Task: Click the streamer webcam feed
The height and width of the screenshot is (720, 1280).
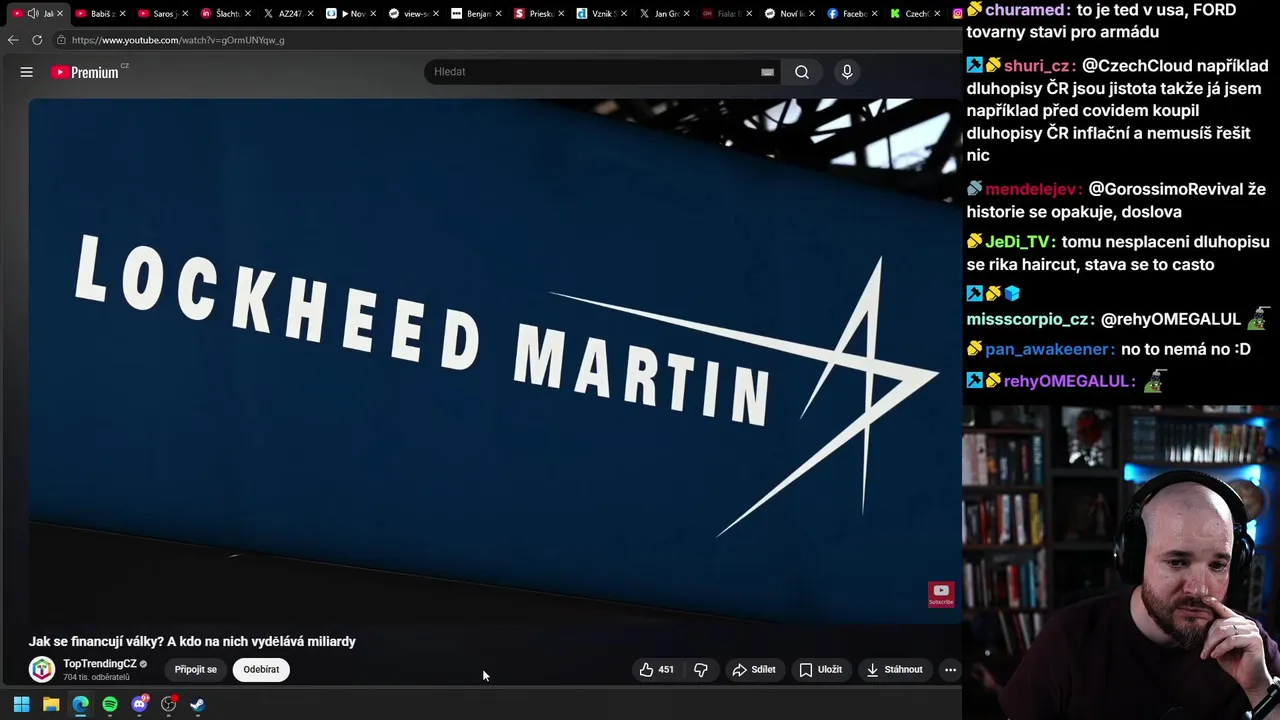Action: tap(1121, 562)
